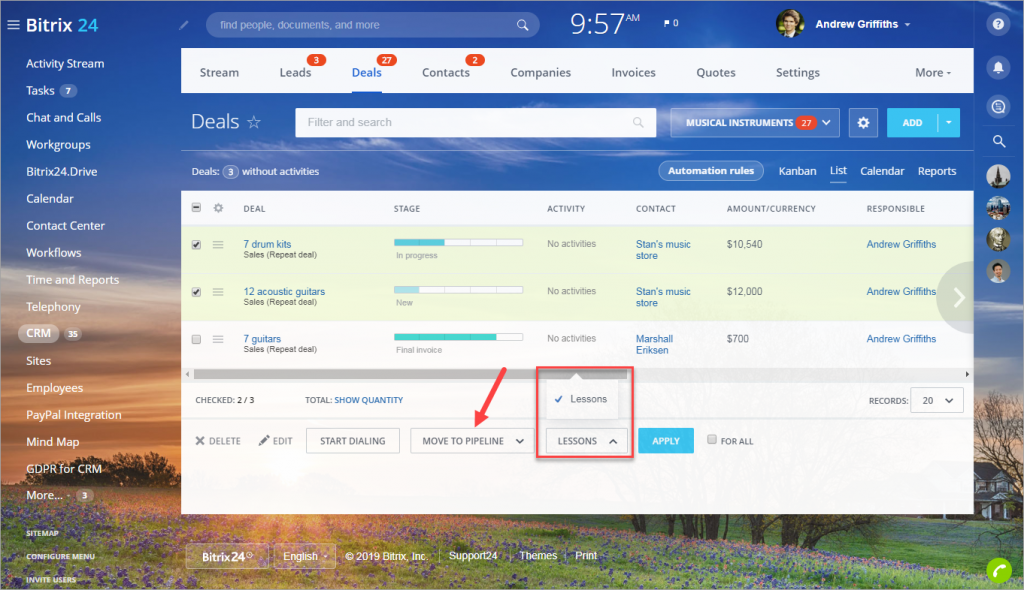
Task: Click the pencil edit icon beside Bitrix 24
Action: coord(184,25)
